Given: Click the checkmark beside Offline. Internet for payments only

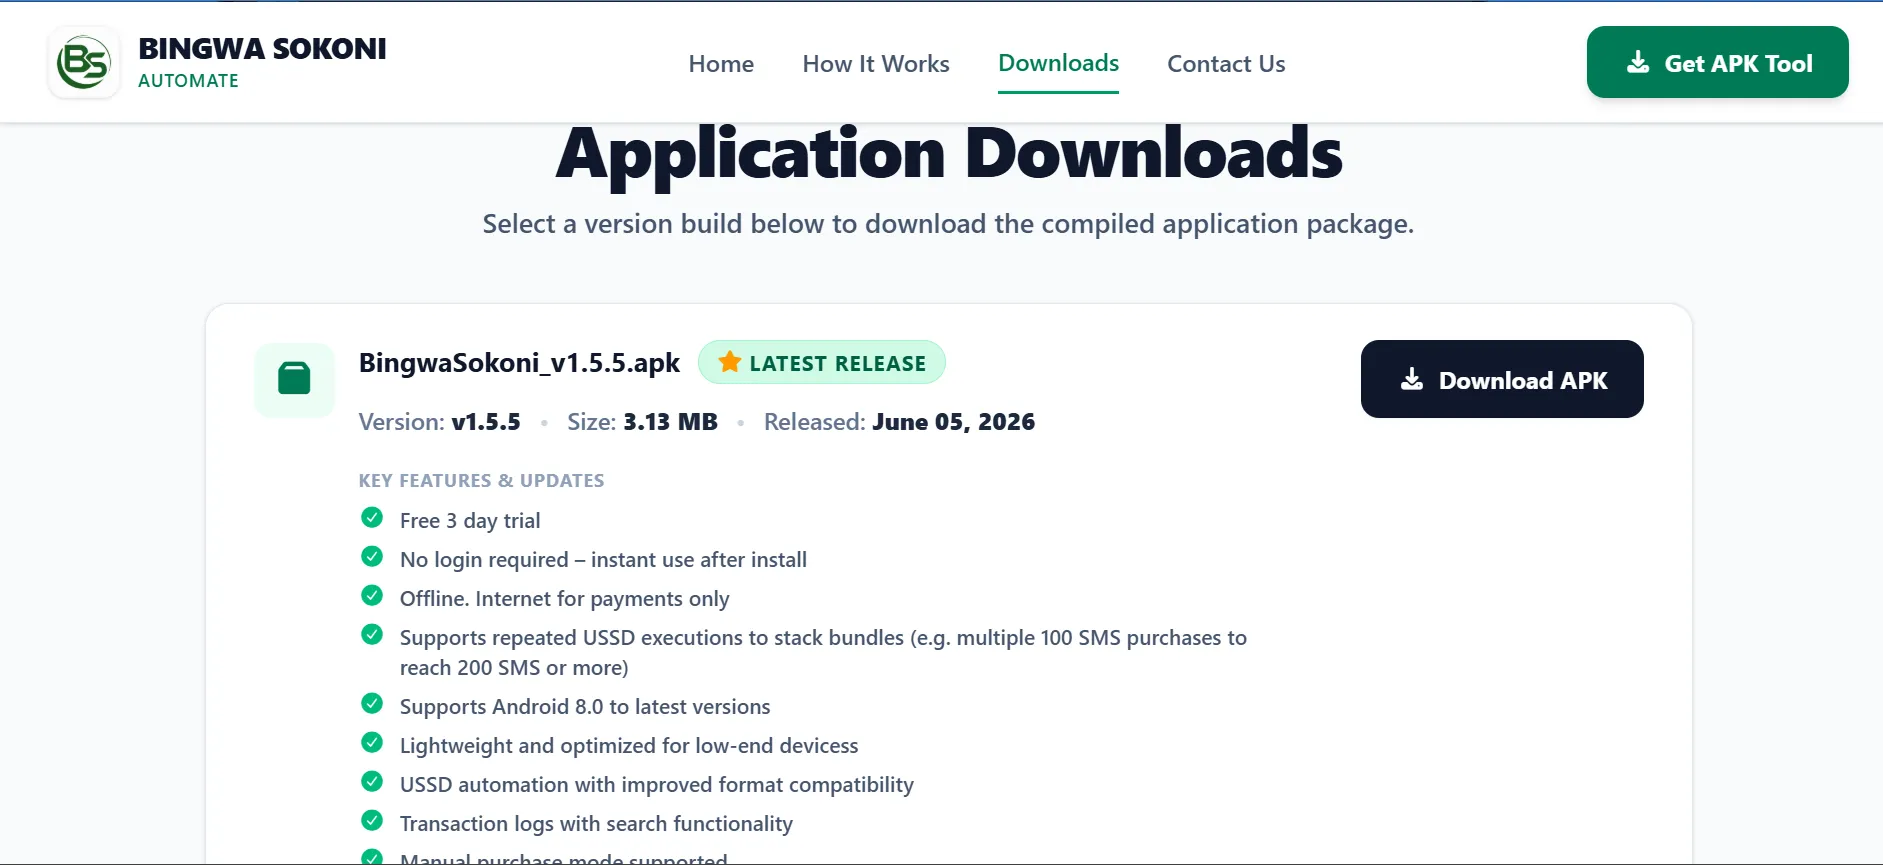Looking at the screenshot, I should [372, 595].
